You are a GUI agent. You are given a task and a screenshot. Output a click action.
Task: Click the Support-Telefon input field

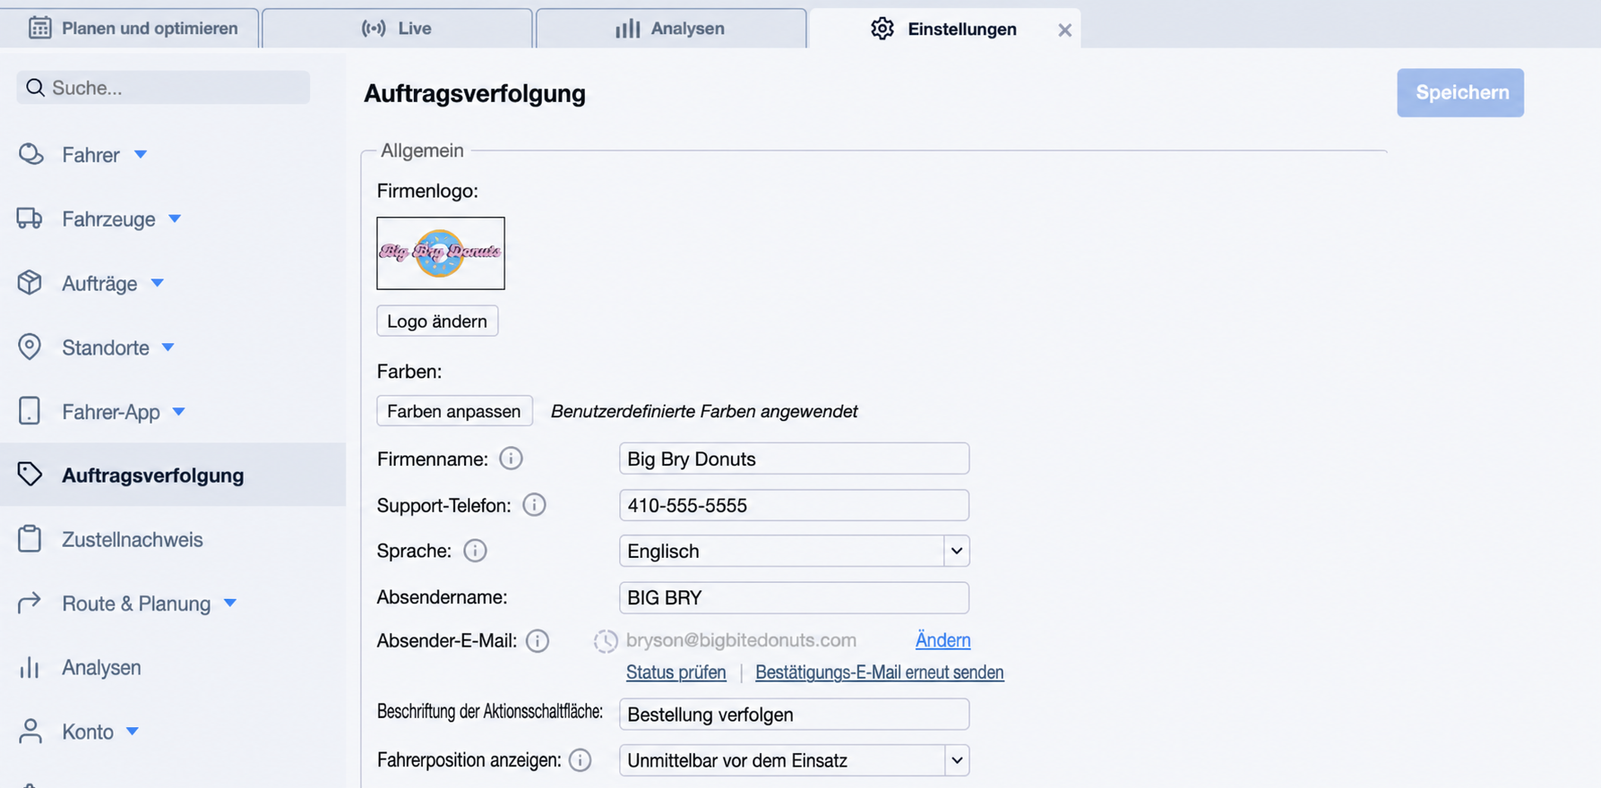pyautogui.click(x=794, y=505)
